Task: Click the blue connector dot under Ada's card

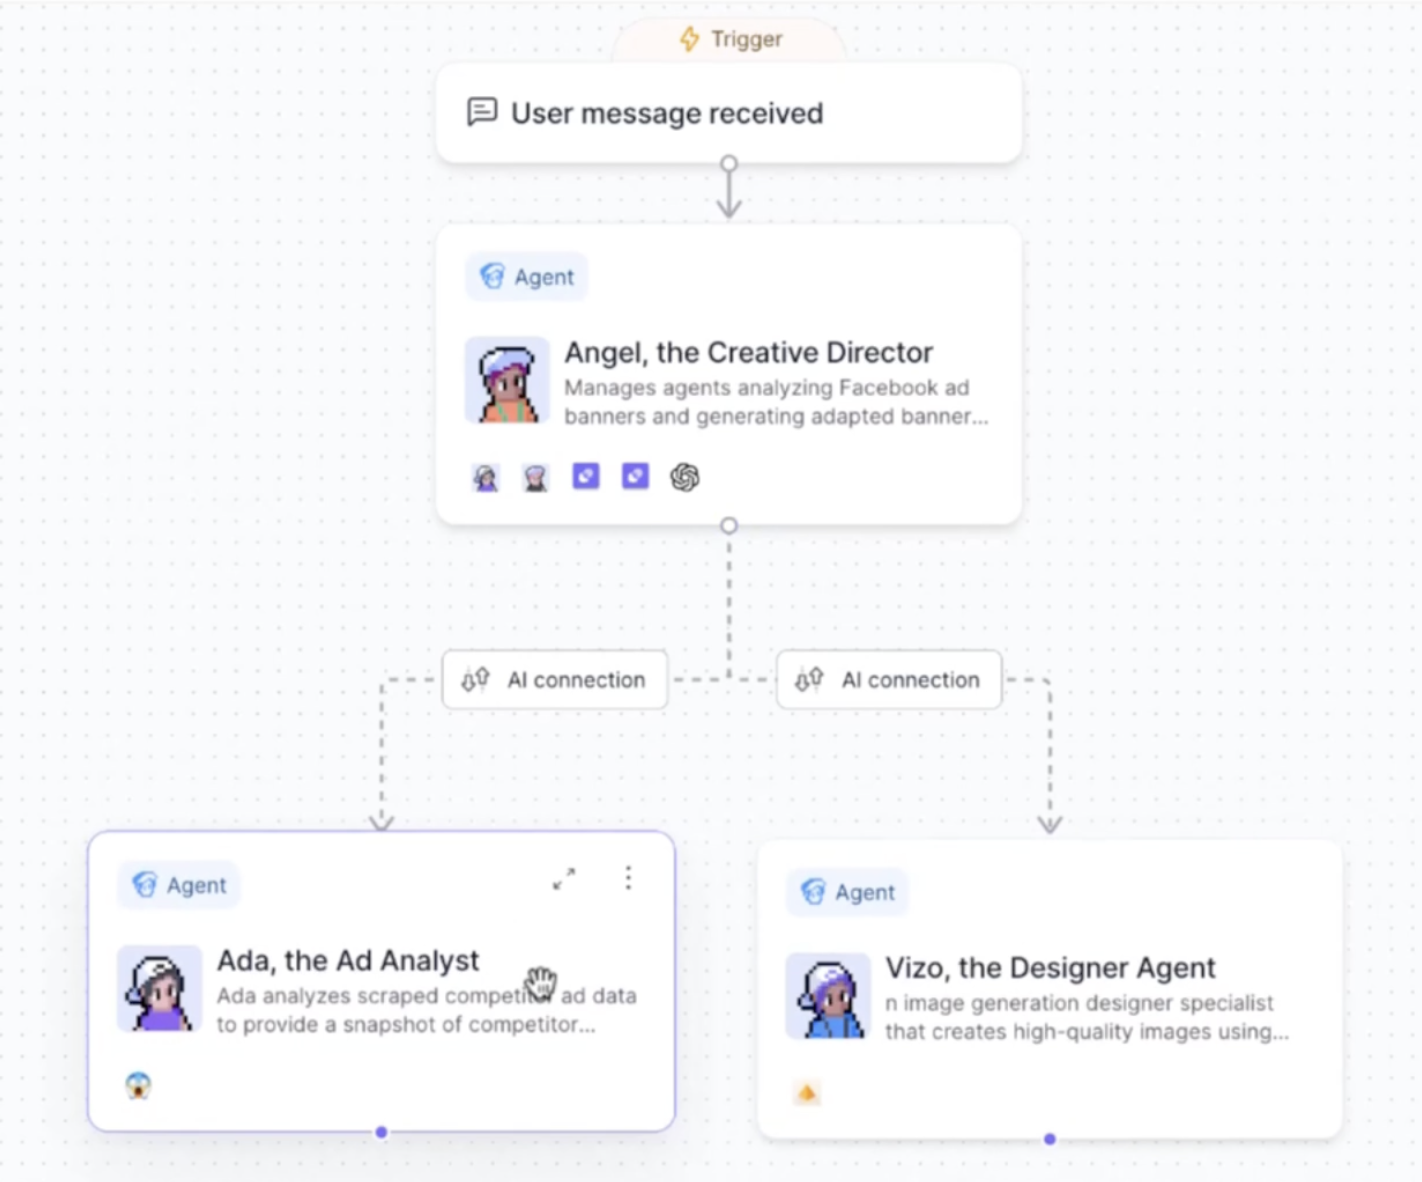Action: (382, 1132)
